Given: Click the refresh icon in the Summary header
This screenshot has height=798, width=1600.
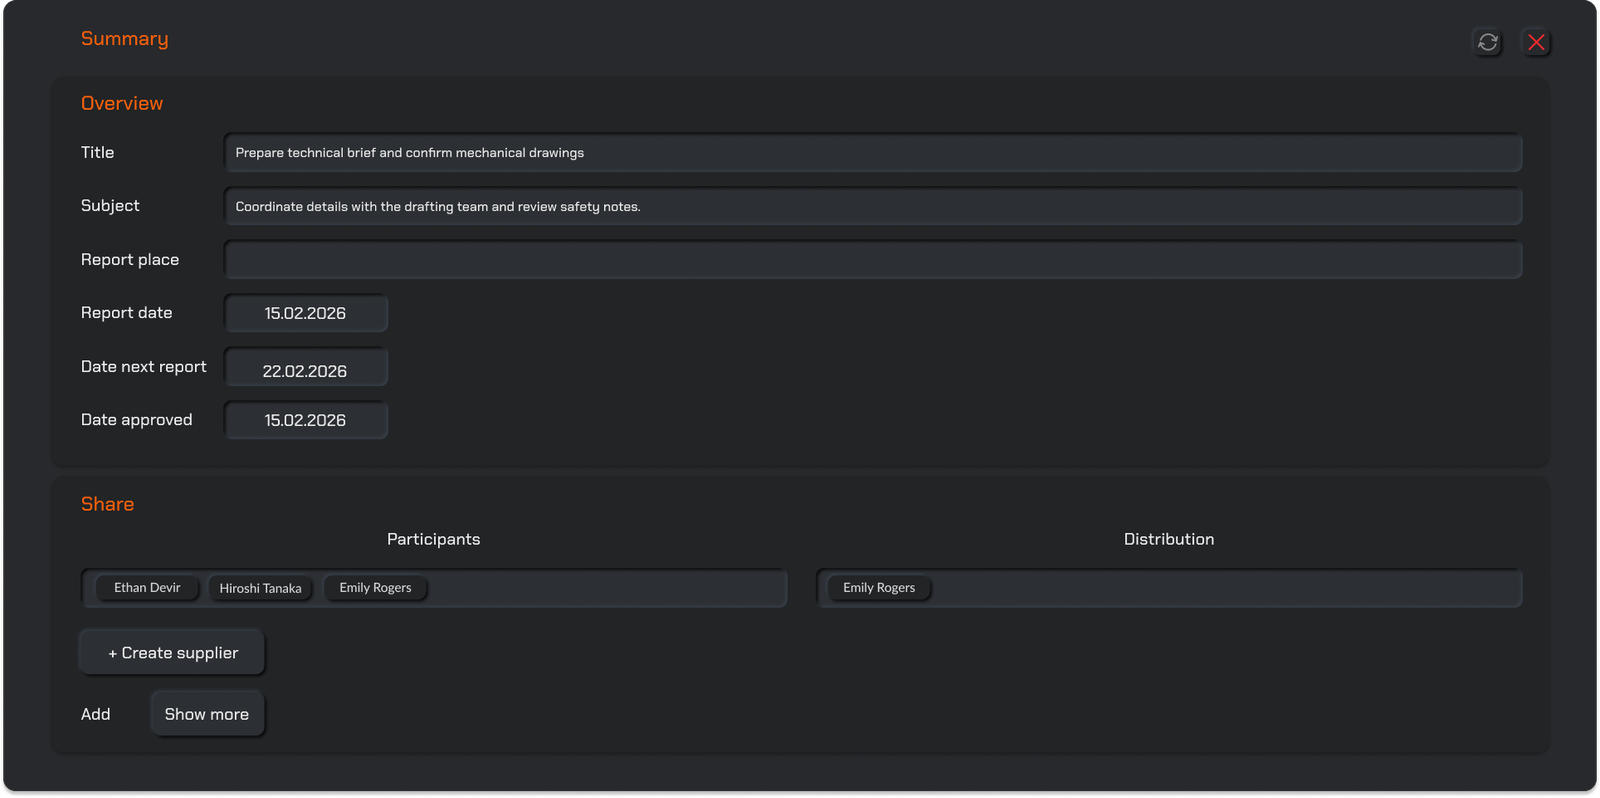Looking at the screenshot, I should coord(1488,42).
